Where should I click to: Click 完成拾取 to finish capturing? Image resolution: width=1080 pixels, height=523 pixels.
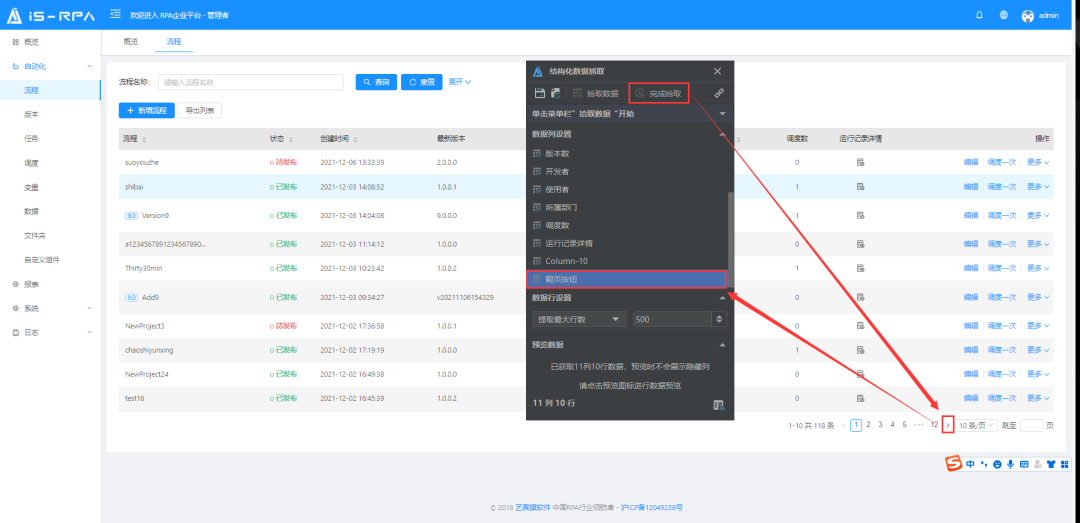659,93
